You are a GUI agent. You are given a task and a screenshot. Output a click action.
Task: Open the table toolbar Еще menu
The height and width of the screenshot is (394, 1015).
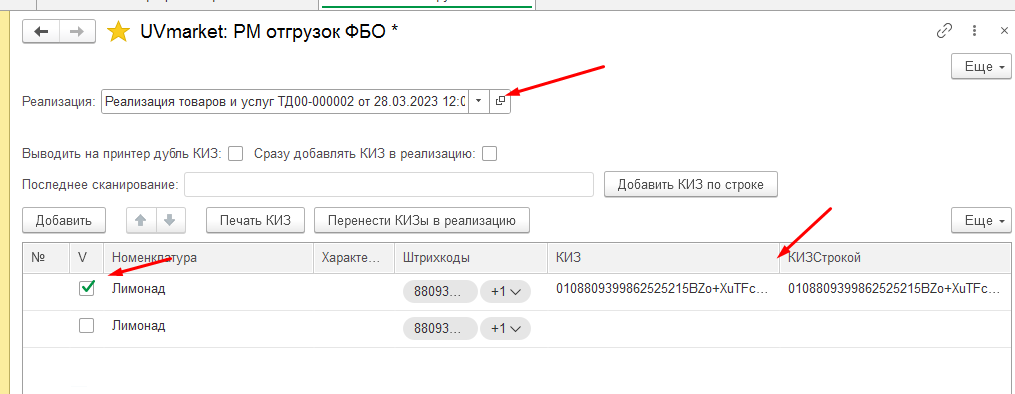(x=981, y=220)
